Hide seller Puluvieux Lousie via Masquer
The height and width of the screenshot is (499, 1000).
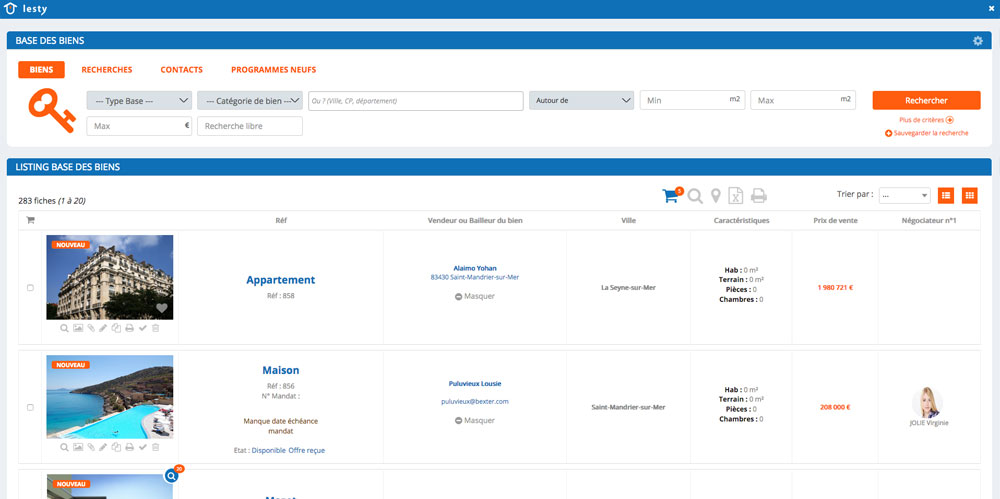coord(474,421)
